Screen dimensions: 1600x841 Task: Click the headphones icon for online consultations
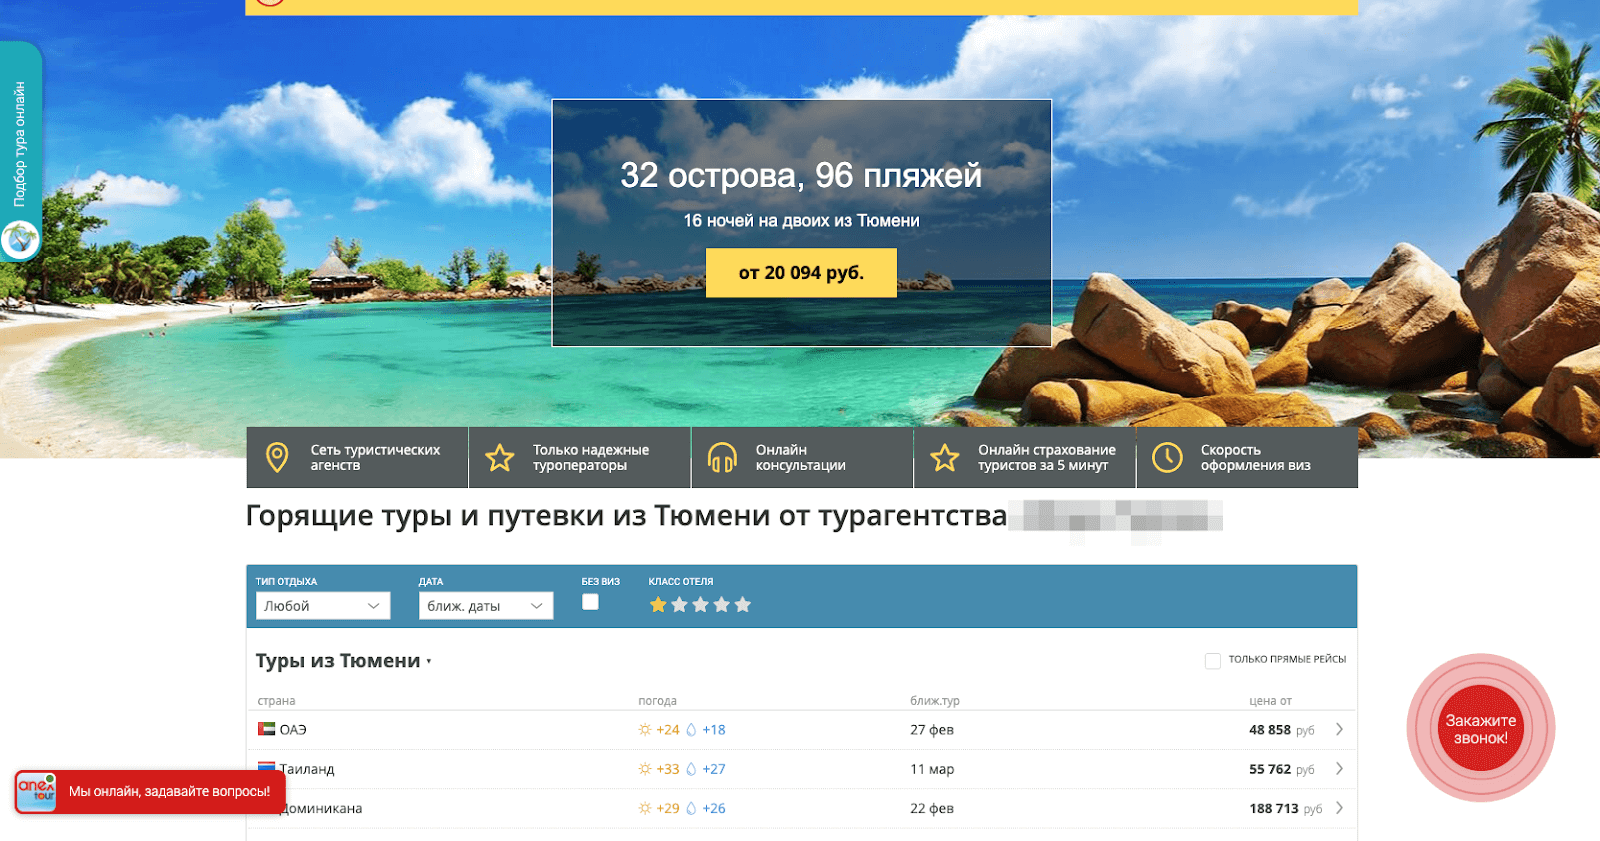tap(722, 458)
